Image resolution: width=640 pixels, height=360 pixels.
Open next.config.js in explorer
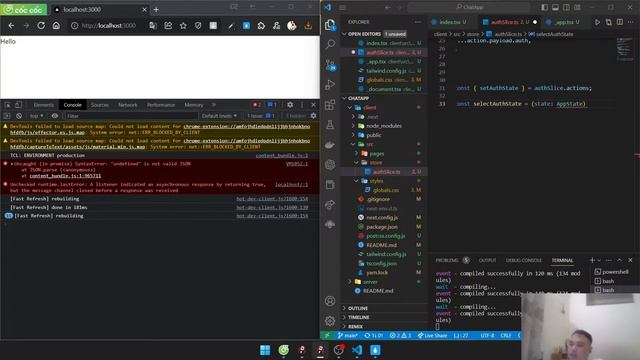tap(382, 218)
